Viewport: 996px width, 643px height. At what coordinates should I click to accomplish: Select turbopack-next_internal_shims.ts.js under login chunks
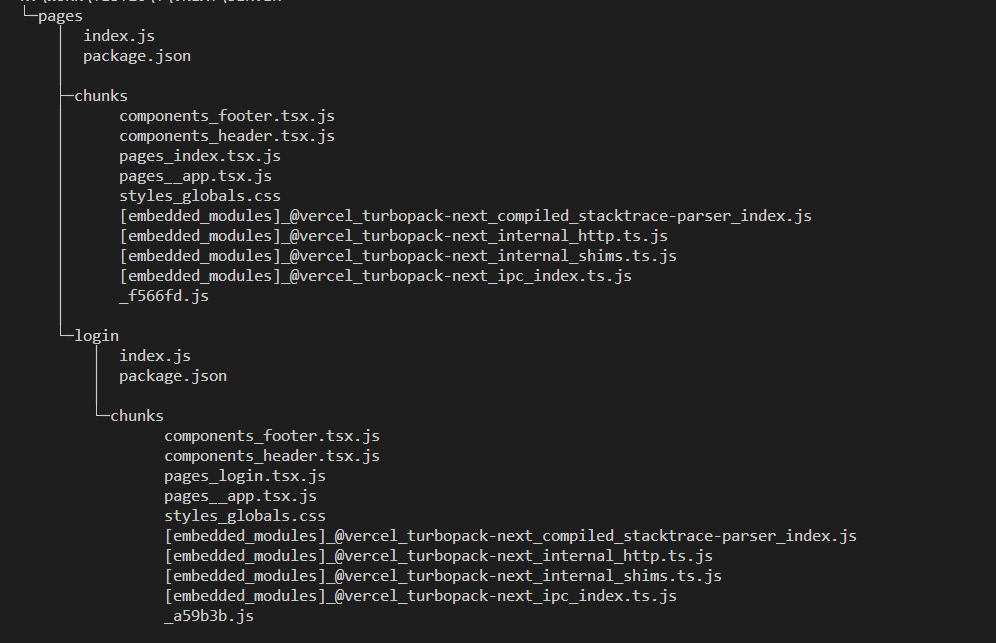(443, 576)
